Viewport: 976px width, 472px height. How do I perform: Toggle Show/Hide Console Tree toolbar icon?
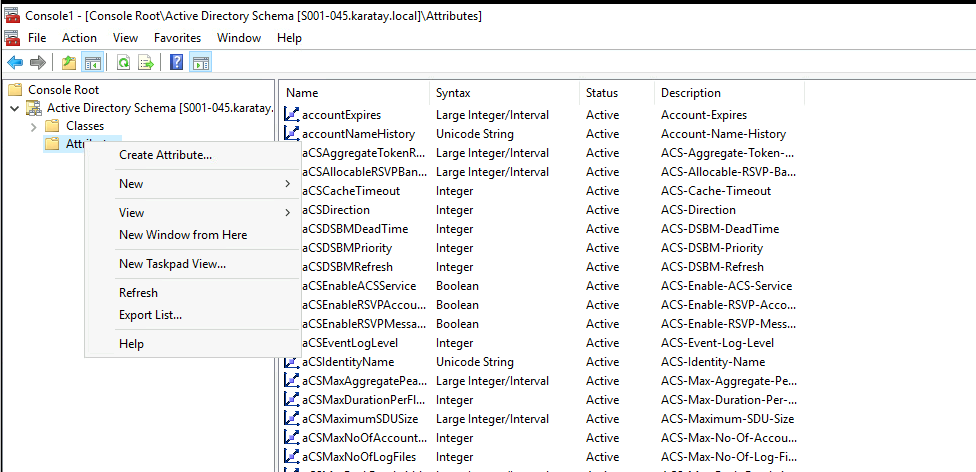pyautogui.click(x=93, y=62)
